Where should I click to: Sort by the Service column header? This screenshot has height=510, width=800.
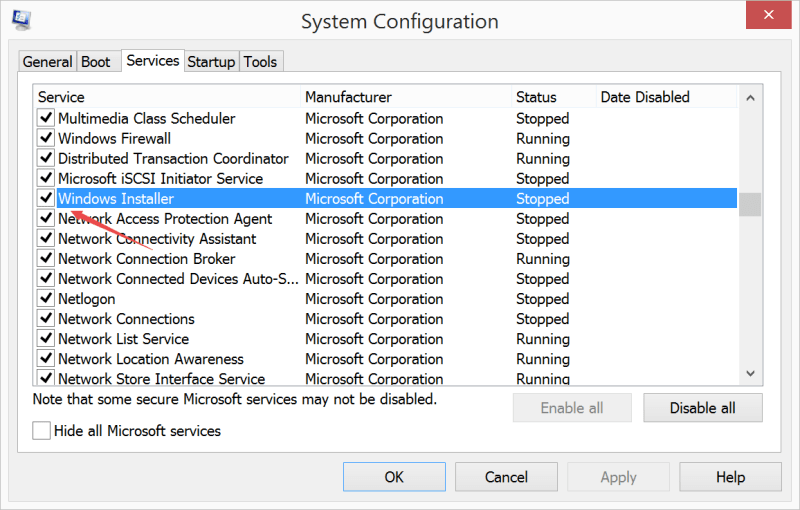point(167,97)
